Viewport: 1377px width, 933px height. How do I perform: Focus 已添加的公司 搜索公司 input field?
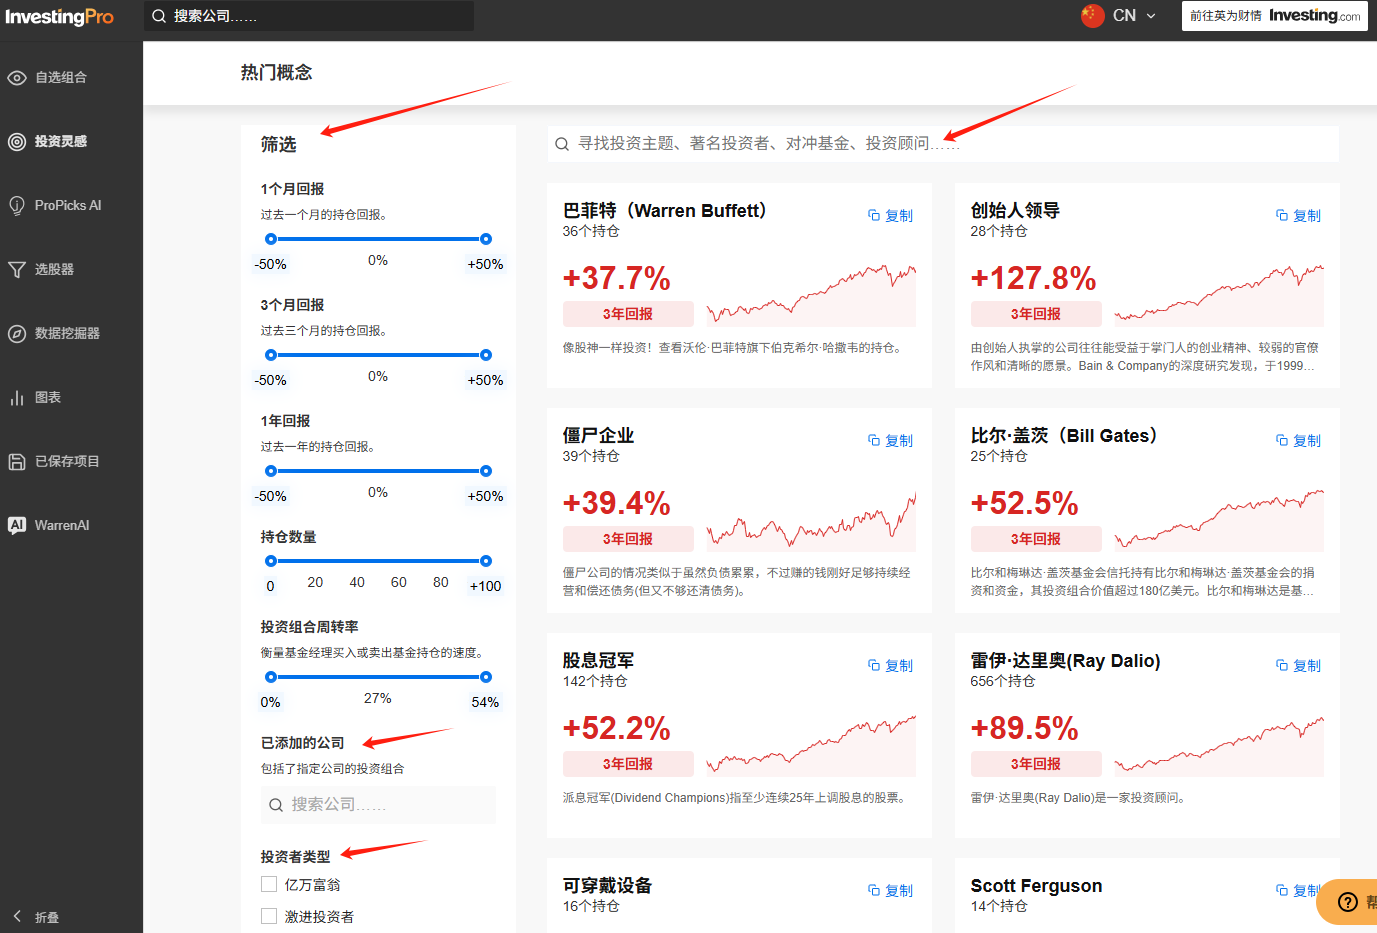[x=378, y=805]
